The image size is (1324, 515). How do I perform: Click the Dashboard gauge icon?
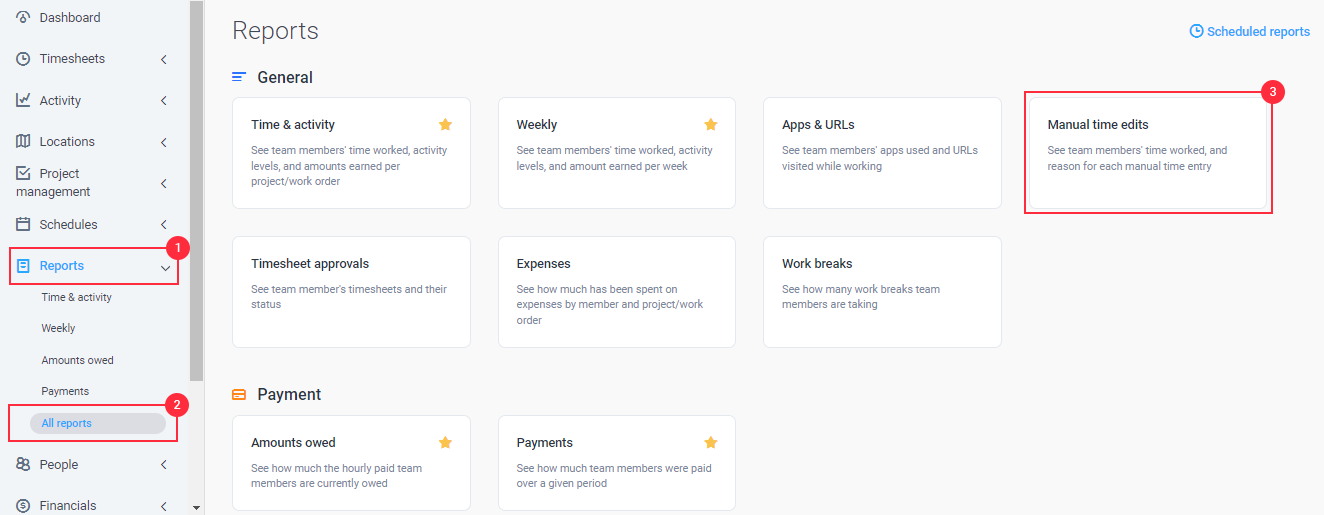click(23, 18)
